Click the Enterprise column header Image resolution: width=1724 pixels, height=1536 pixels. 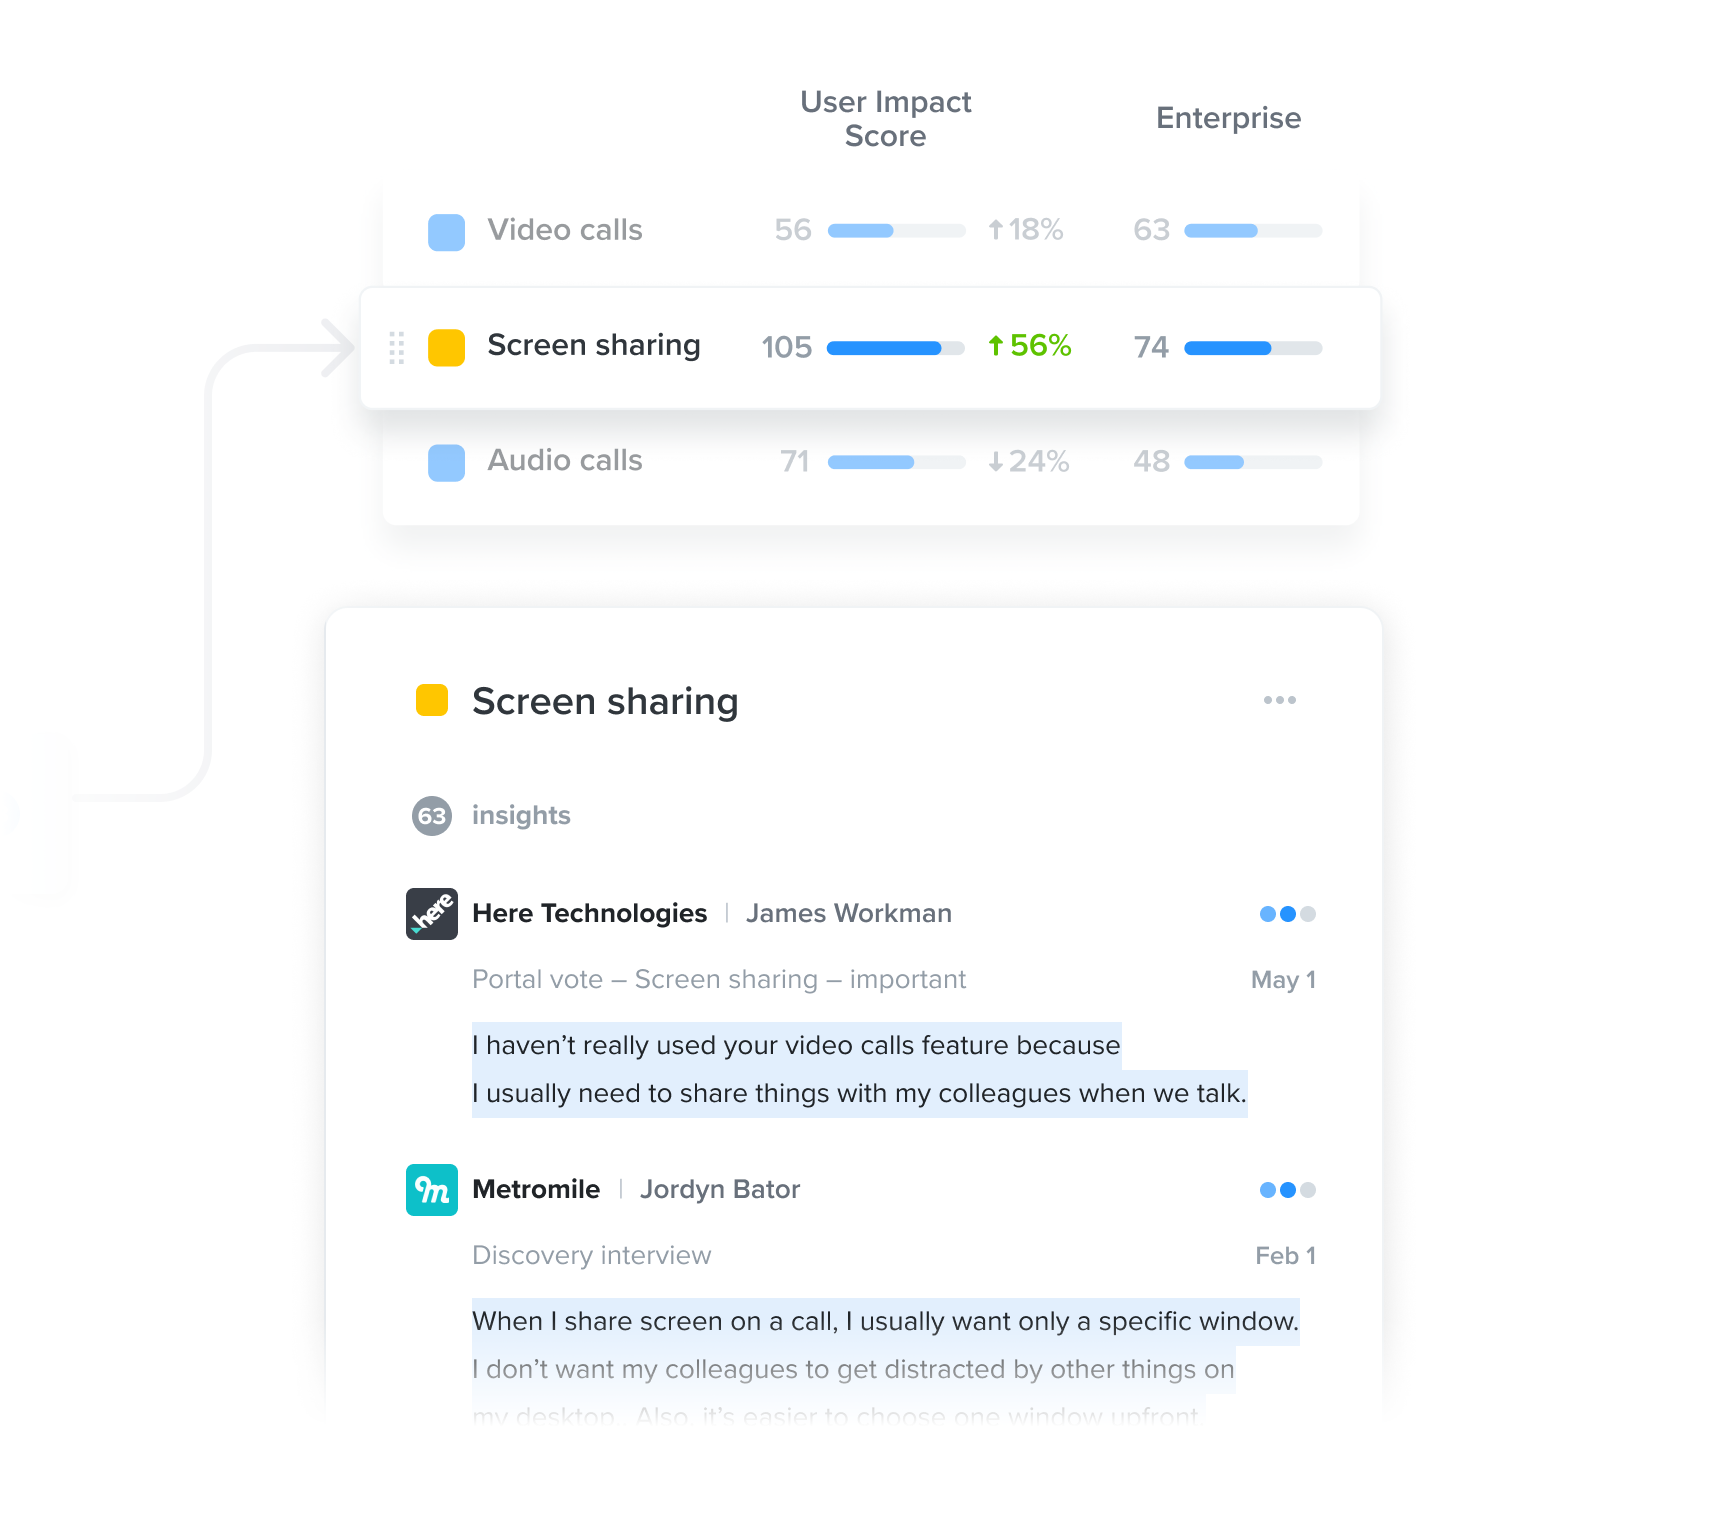[1229, 118]
